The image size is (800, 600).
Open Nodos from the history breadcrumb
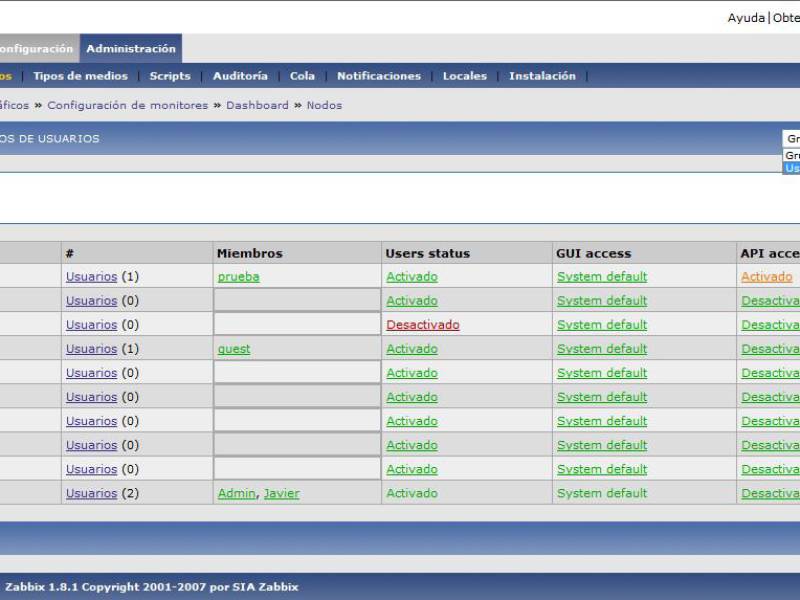pos(324,105)
